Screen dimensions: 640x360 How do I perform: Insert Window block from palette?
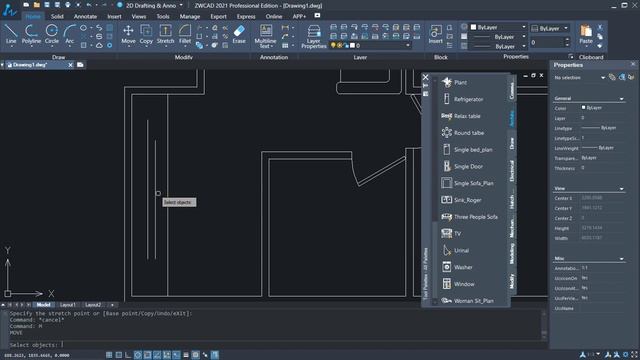click(x=458, y=284)
